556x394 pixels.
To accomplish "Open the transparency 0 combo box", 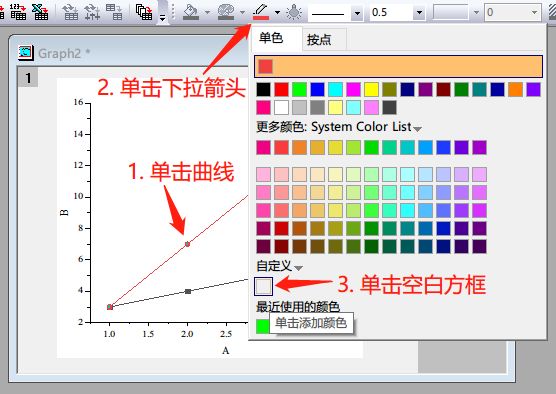I will tap(513, 13).
